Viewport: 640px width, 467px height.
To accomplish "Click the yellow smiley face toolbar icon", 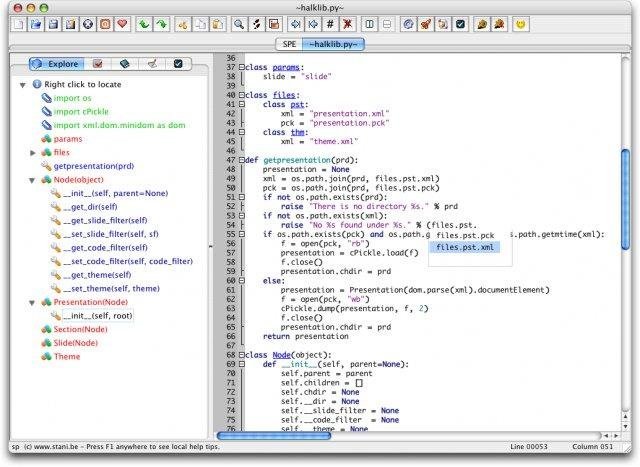I will pos(519,23).
